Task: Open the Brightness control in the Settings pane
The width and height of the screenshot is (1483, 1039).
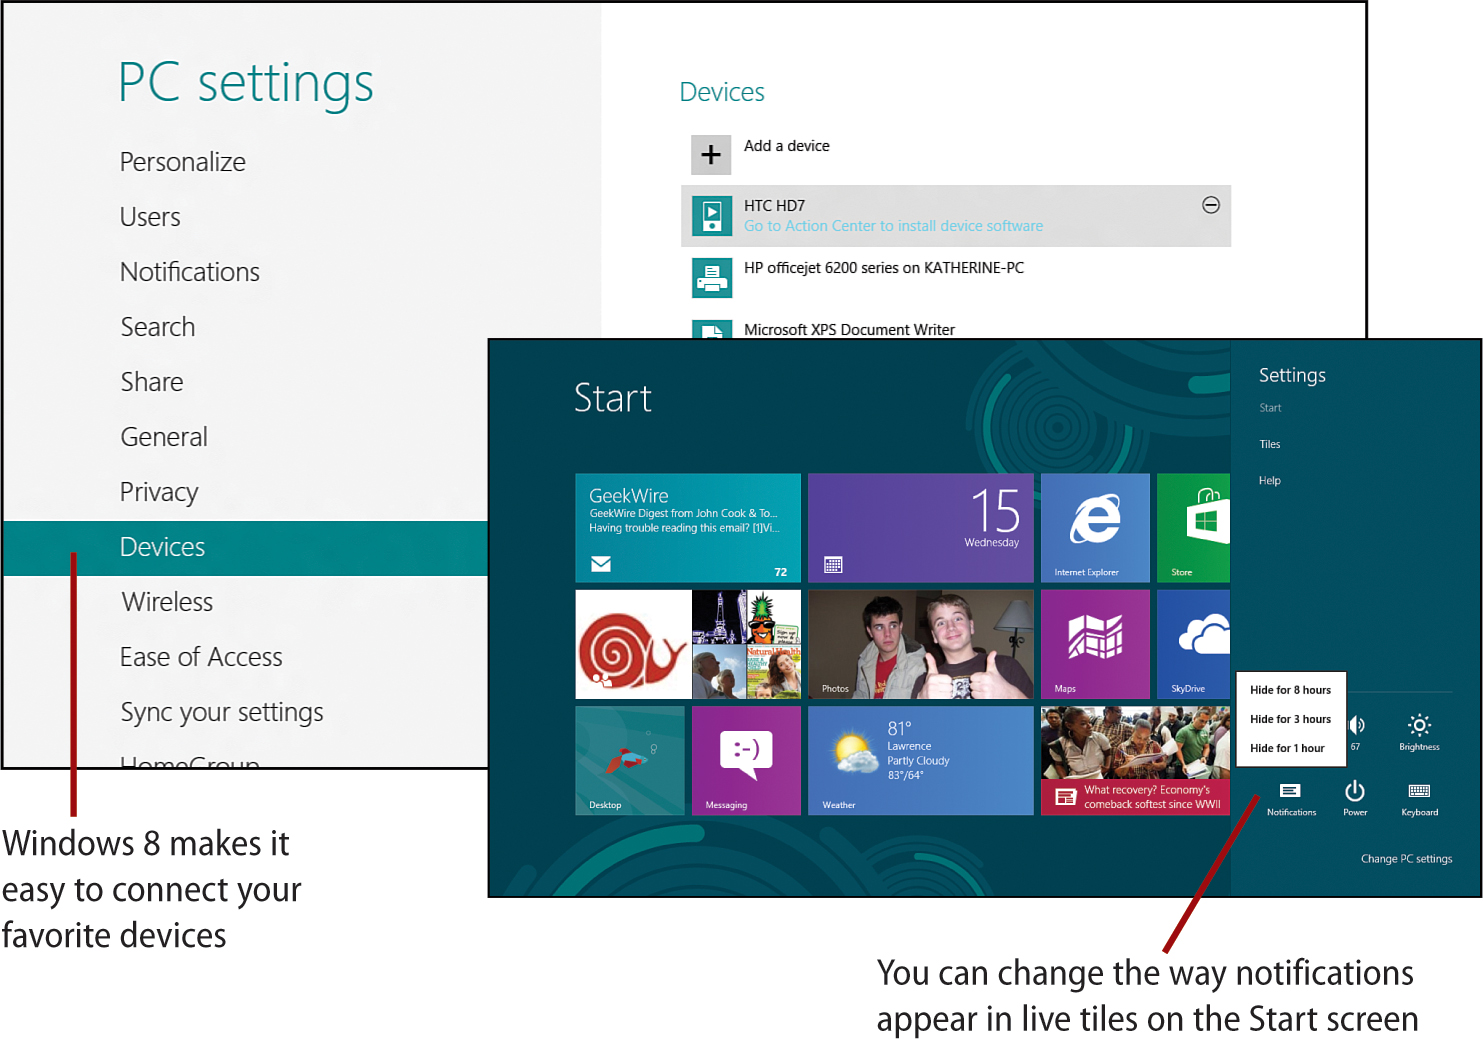Action: (x=1419, y=732)
